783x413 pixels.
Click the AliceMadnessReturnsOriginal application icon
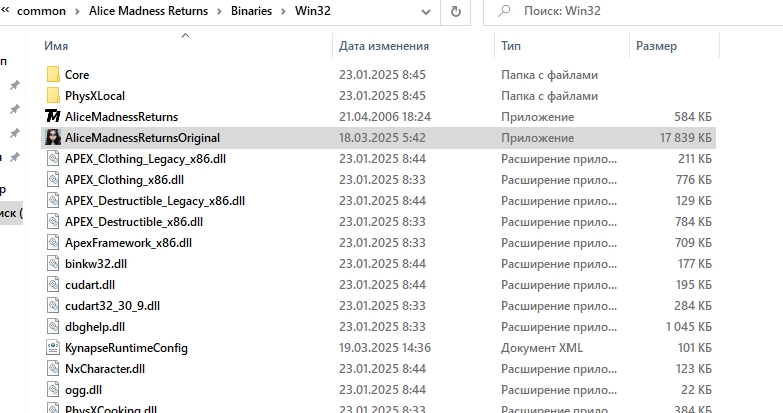(53, 137)
